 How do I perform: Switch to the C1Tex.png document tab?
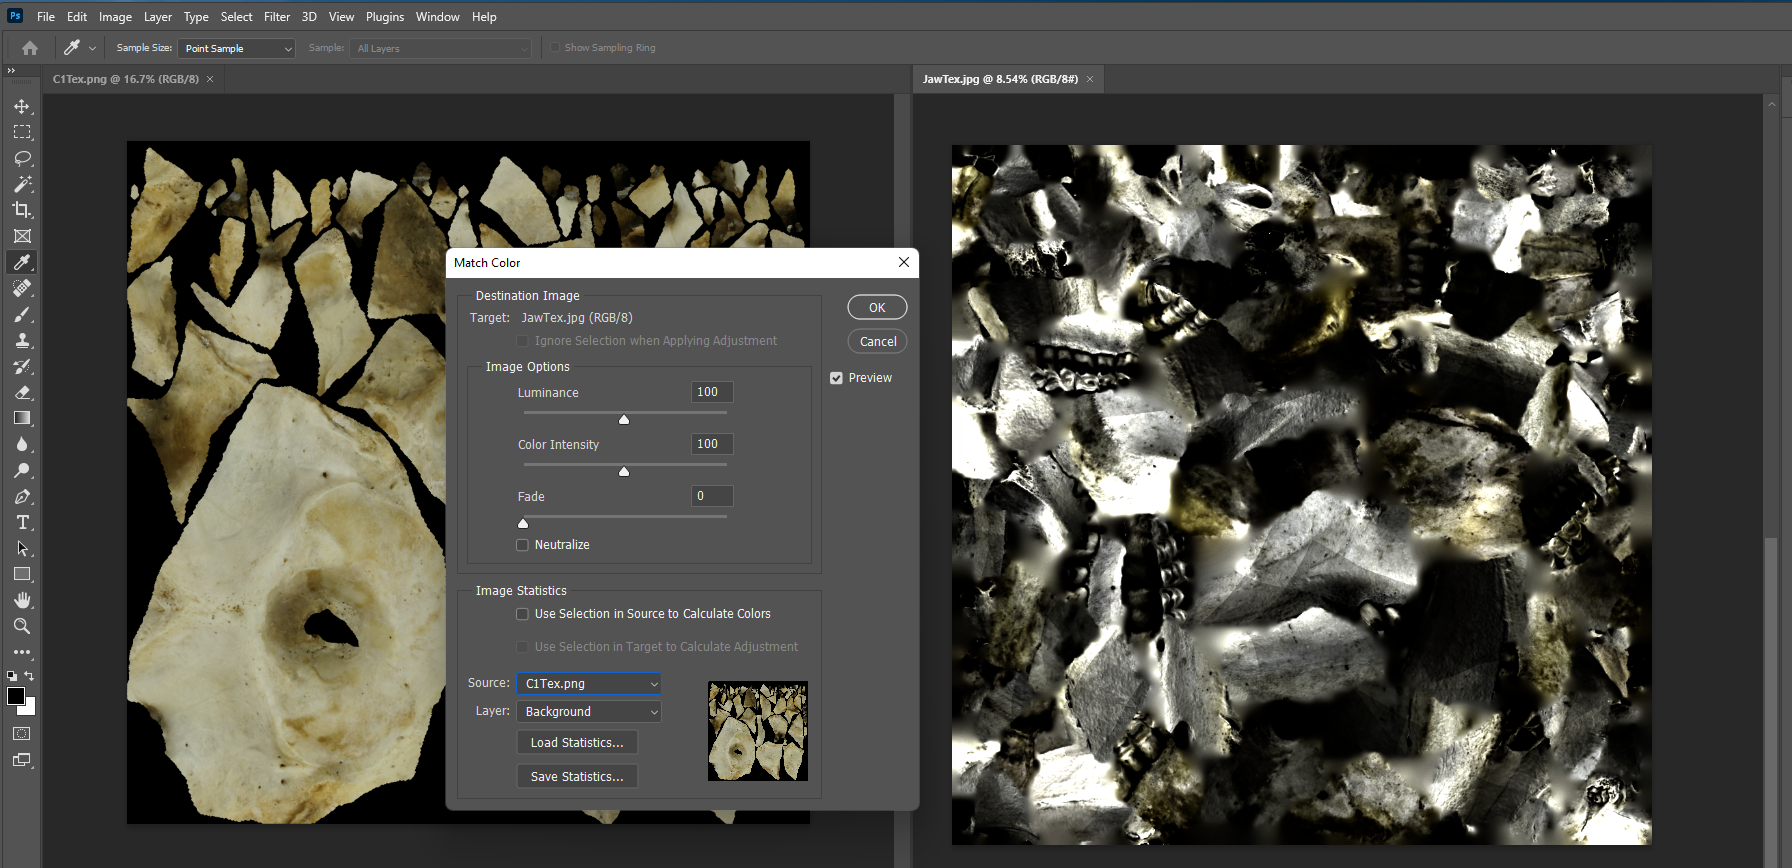[126, 79]
